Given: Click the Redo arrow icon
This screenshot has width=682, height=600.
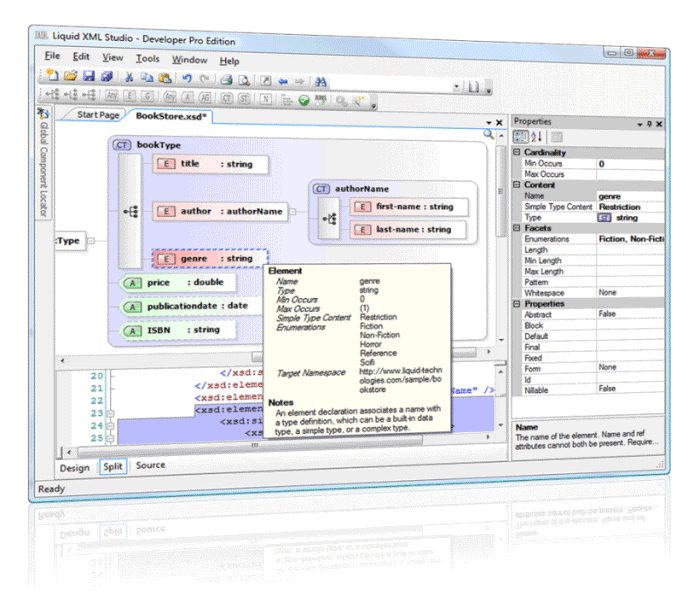Looking at the screenshot, I should coord(204,79).
